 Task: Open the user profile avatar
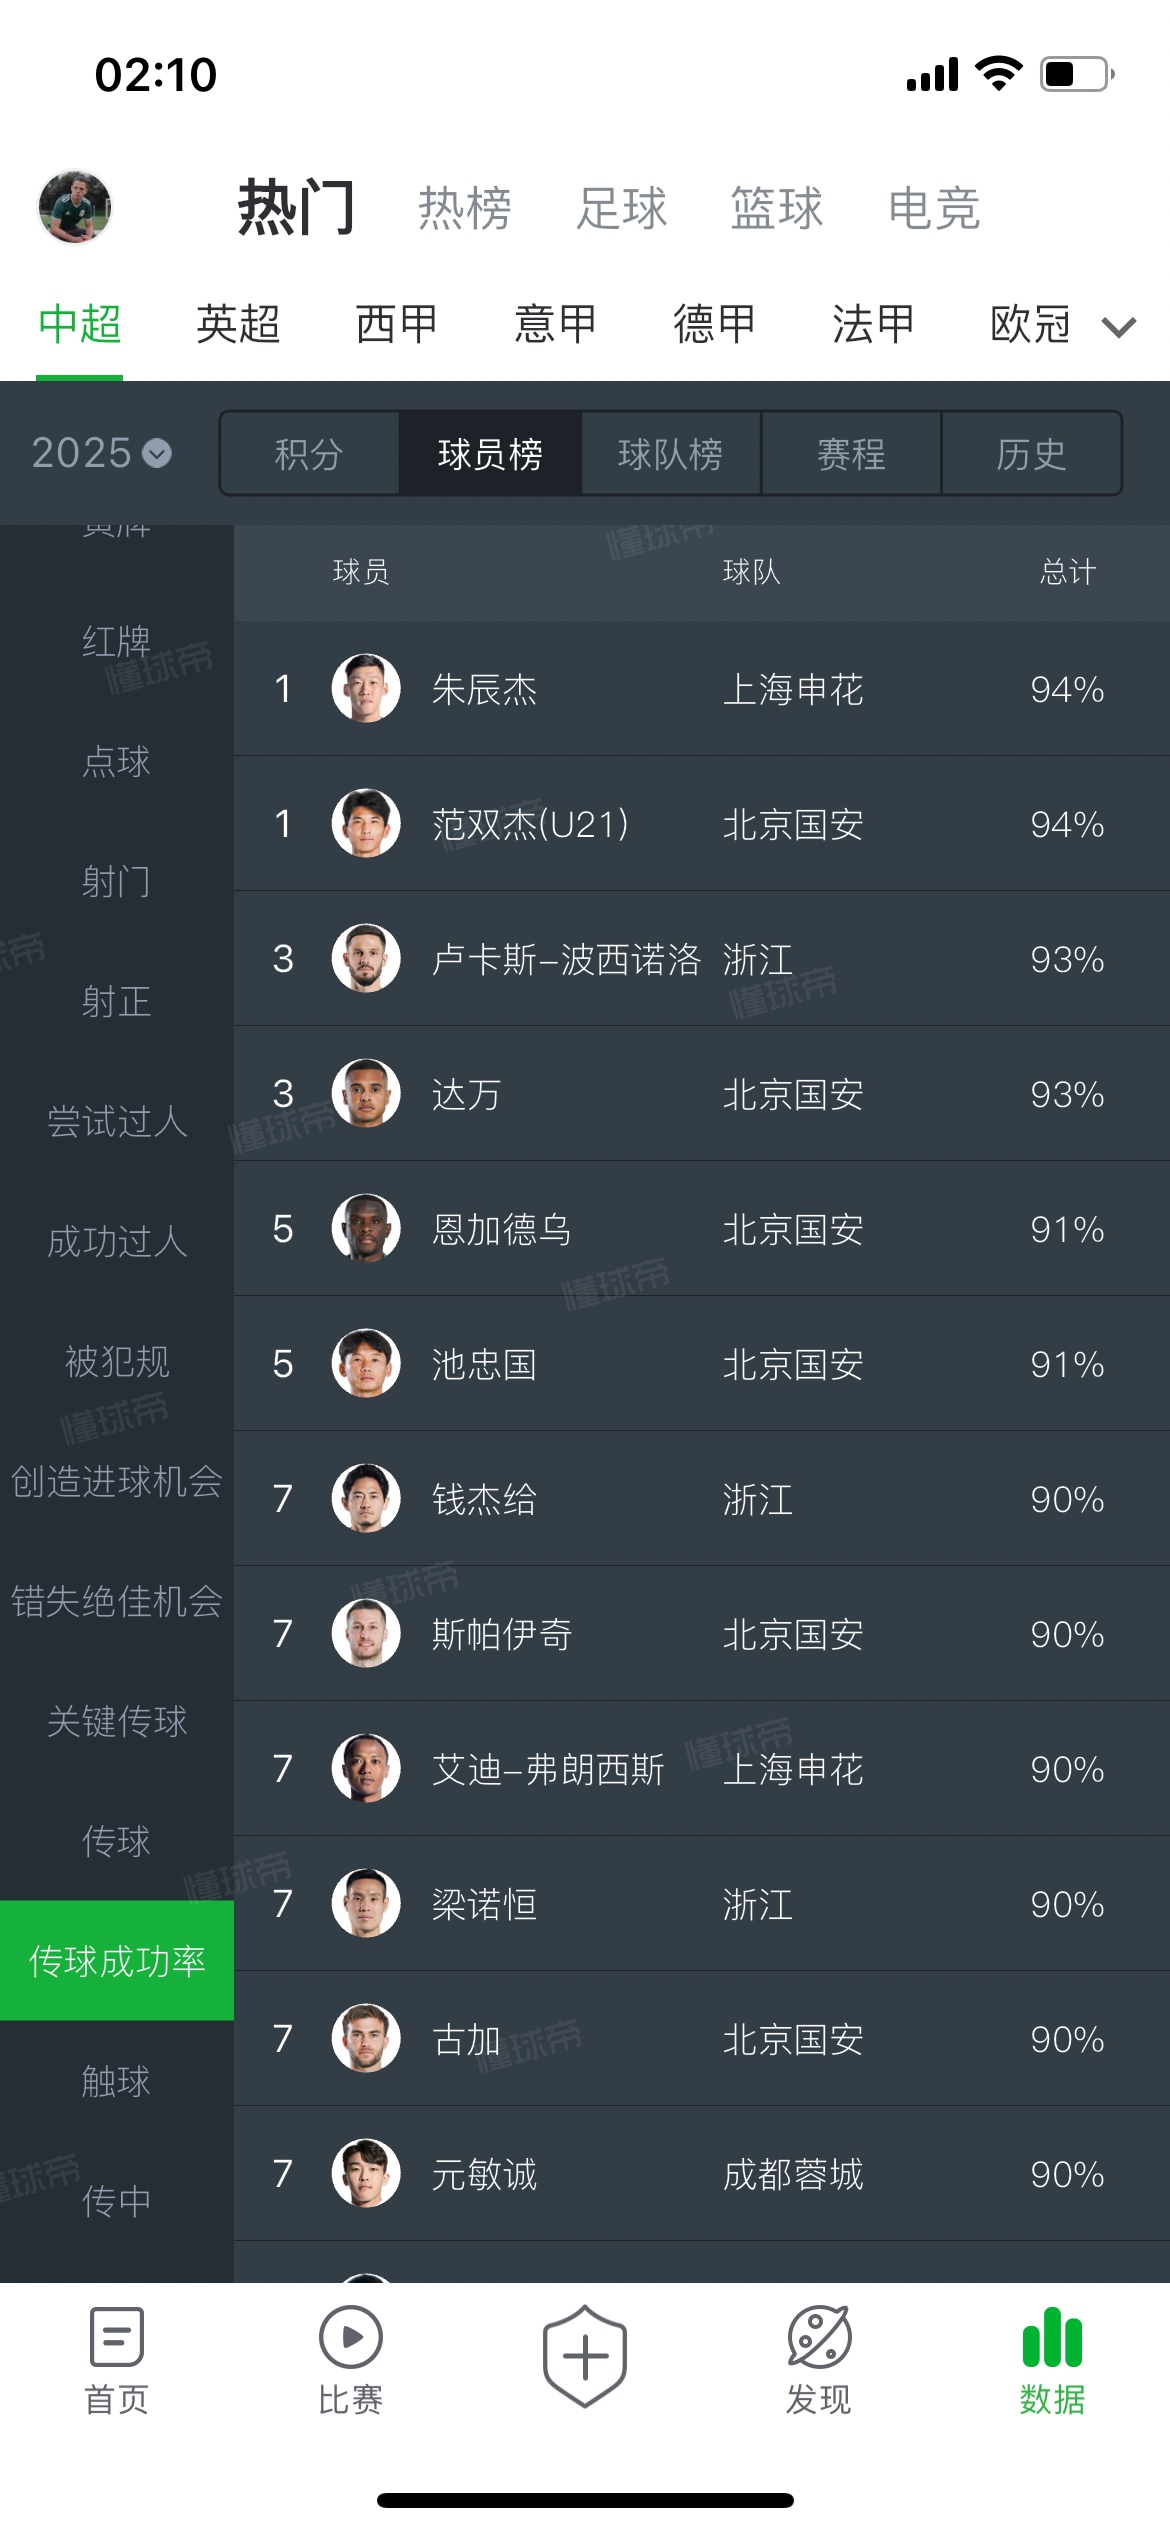click(x=75, y=207)
